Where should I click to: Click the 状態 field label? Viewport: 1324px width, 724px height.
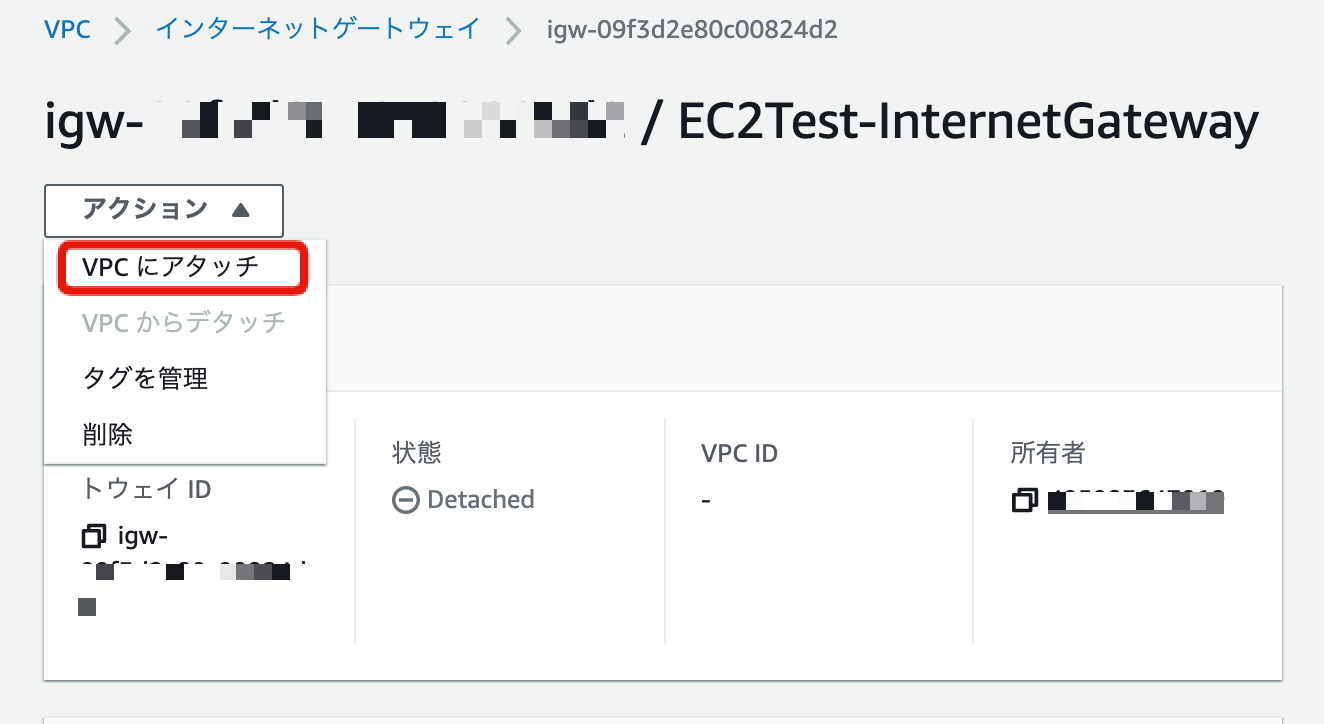pos(417,453)
